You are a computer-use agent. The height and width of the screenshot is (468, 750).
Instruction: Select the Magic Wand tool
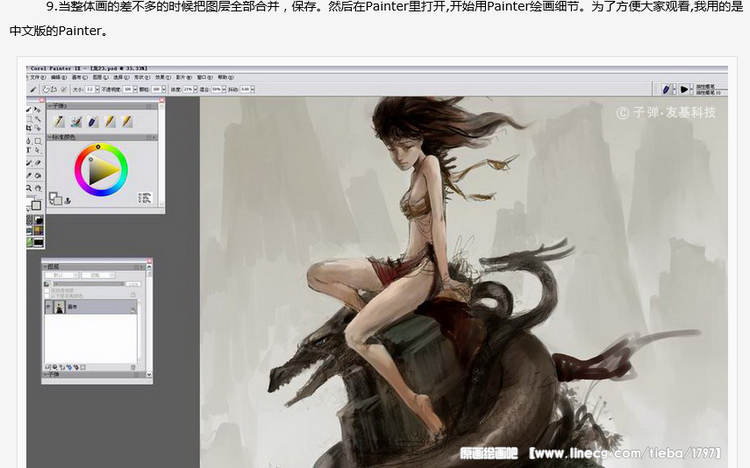tap(38, 119)
